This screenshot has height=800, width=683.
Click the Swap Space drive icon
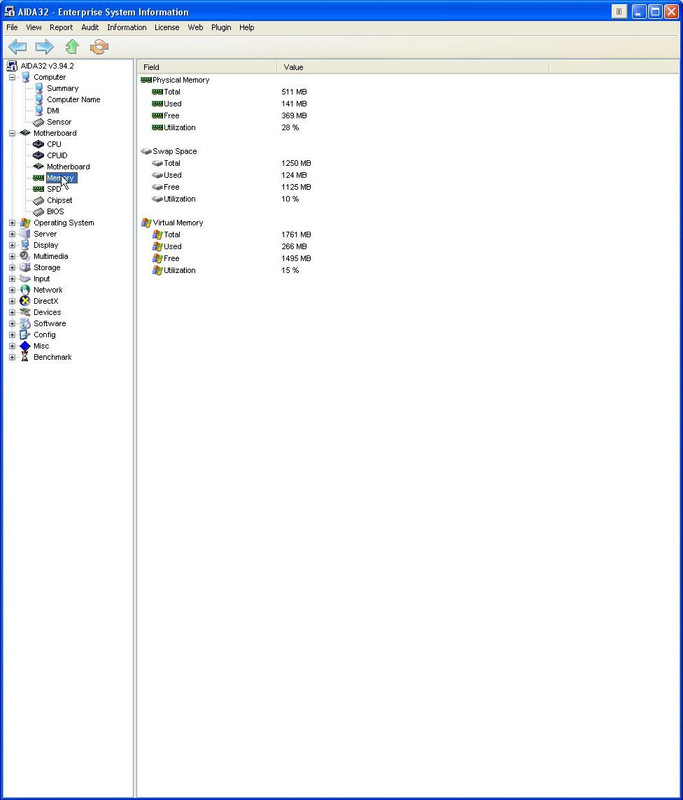click(146, 152)
